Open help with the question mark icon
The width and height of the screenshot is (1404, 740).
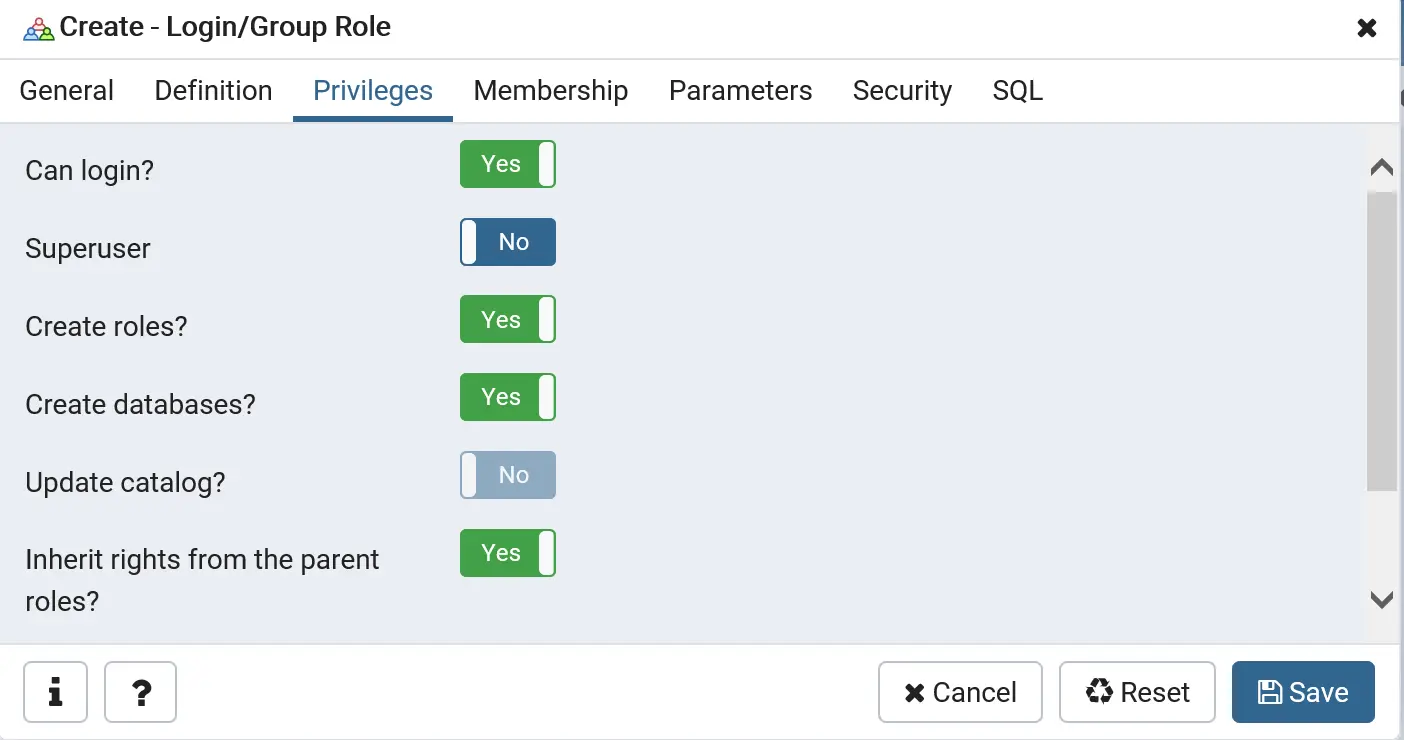tap(141, 692)
